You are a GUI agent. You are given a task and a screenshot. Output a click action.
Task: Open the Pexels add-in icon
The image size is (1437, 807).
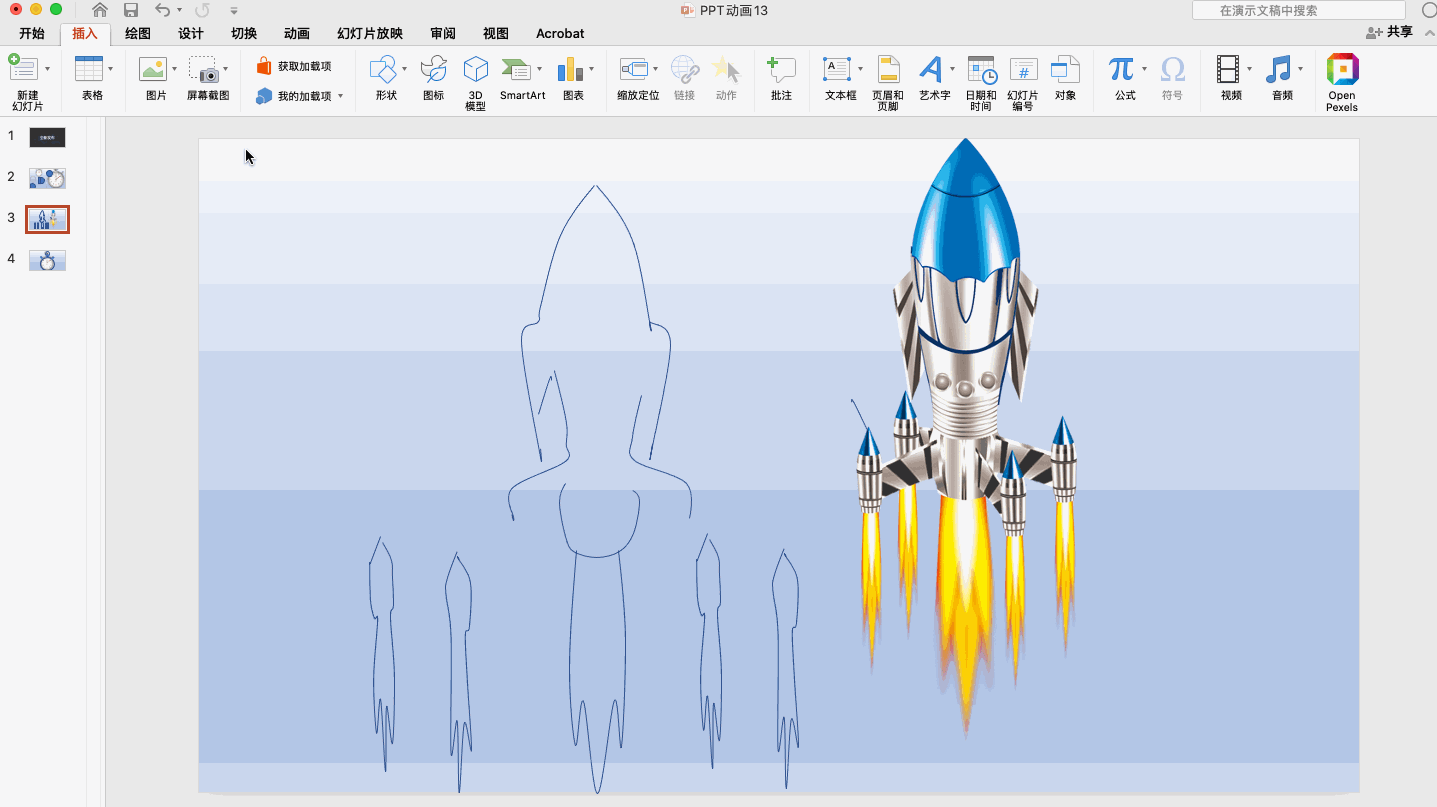coord(1342,69)
